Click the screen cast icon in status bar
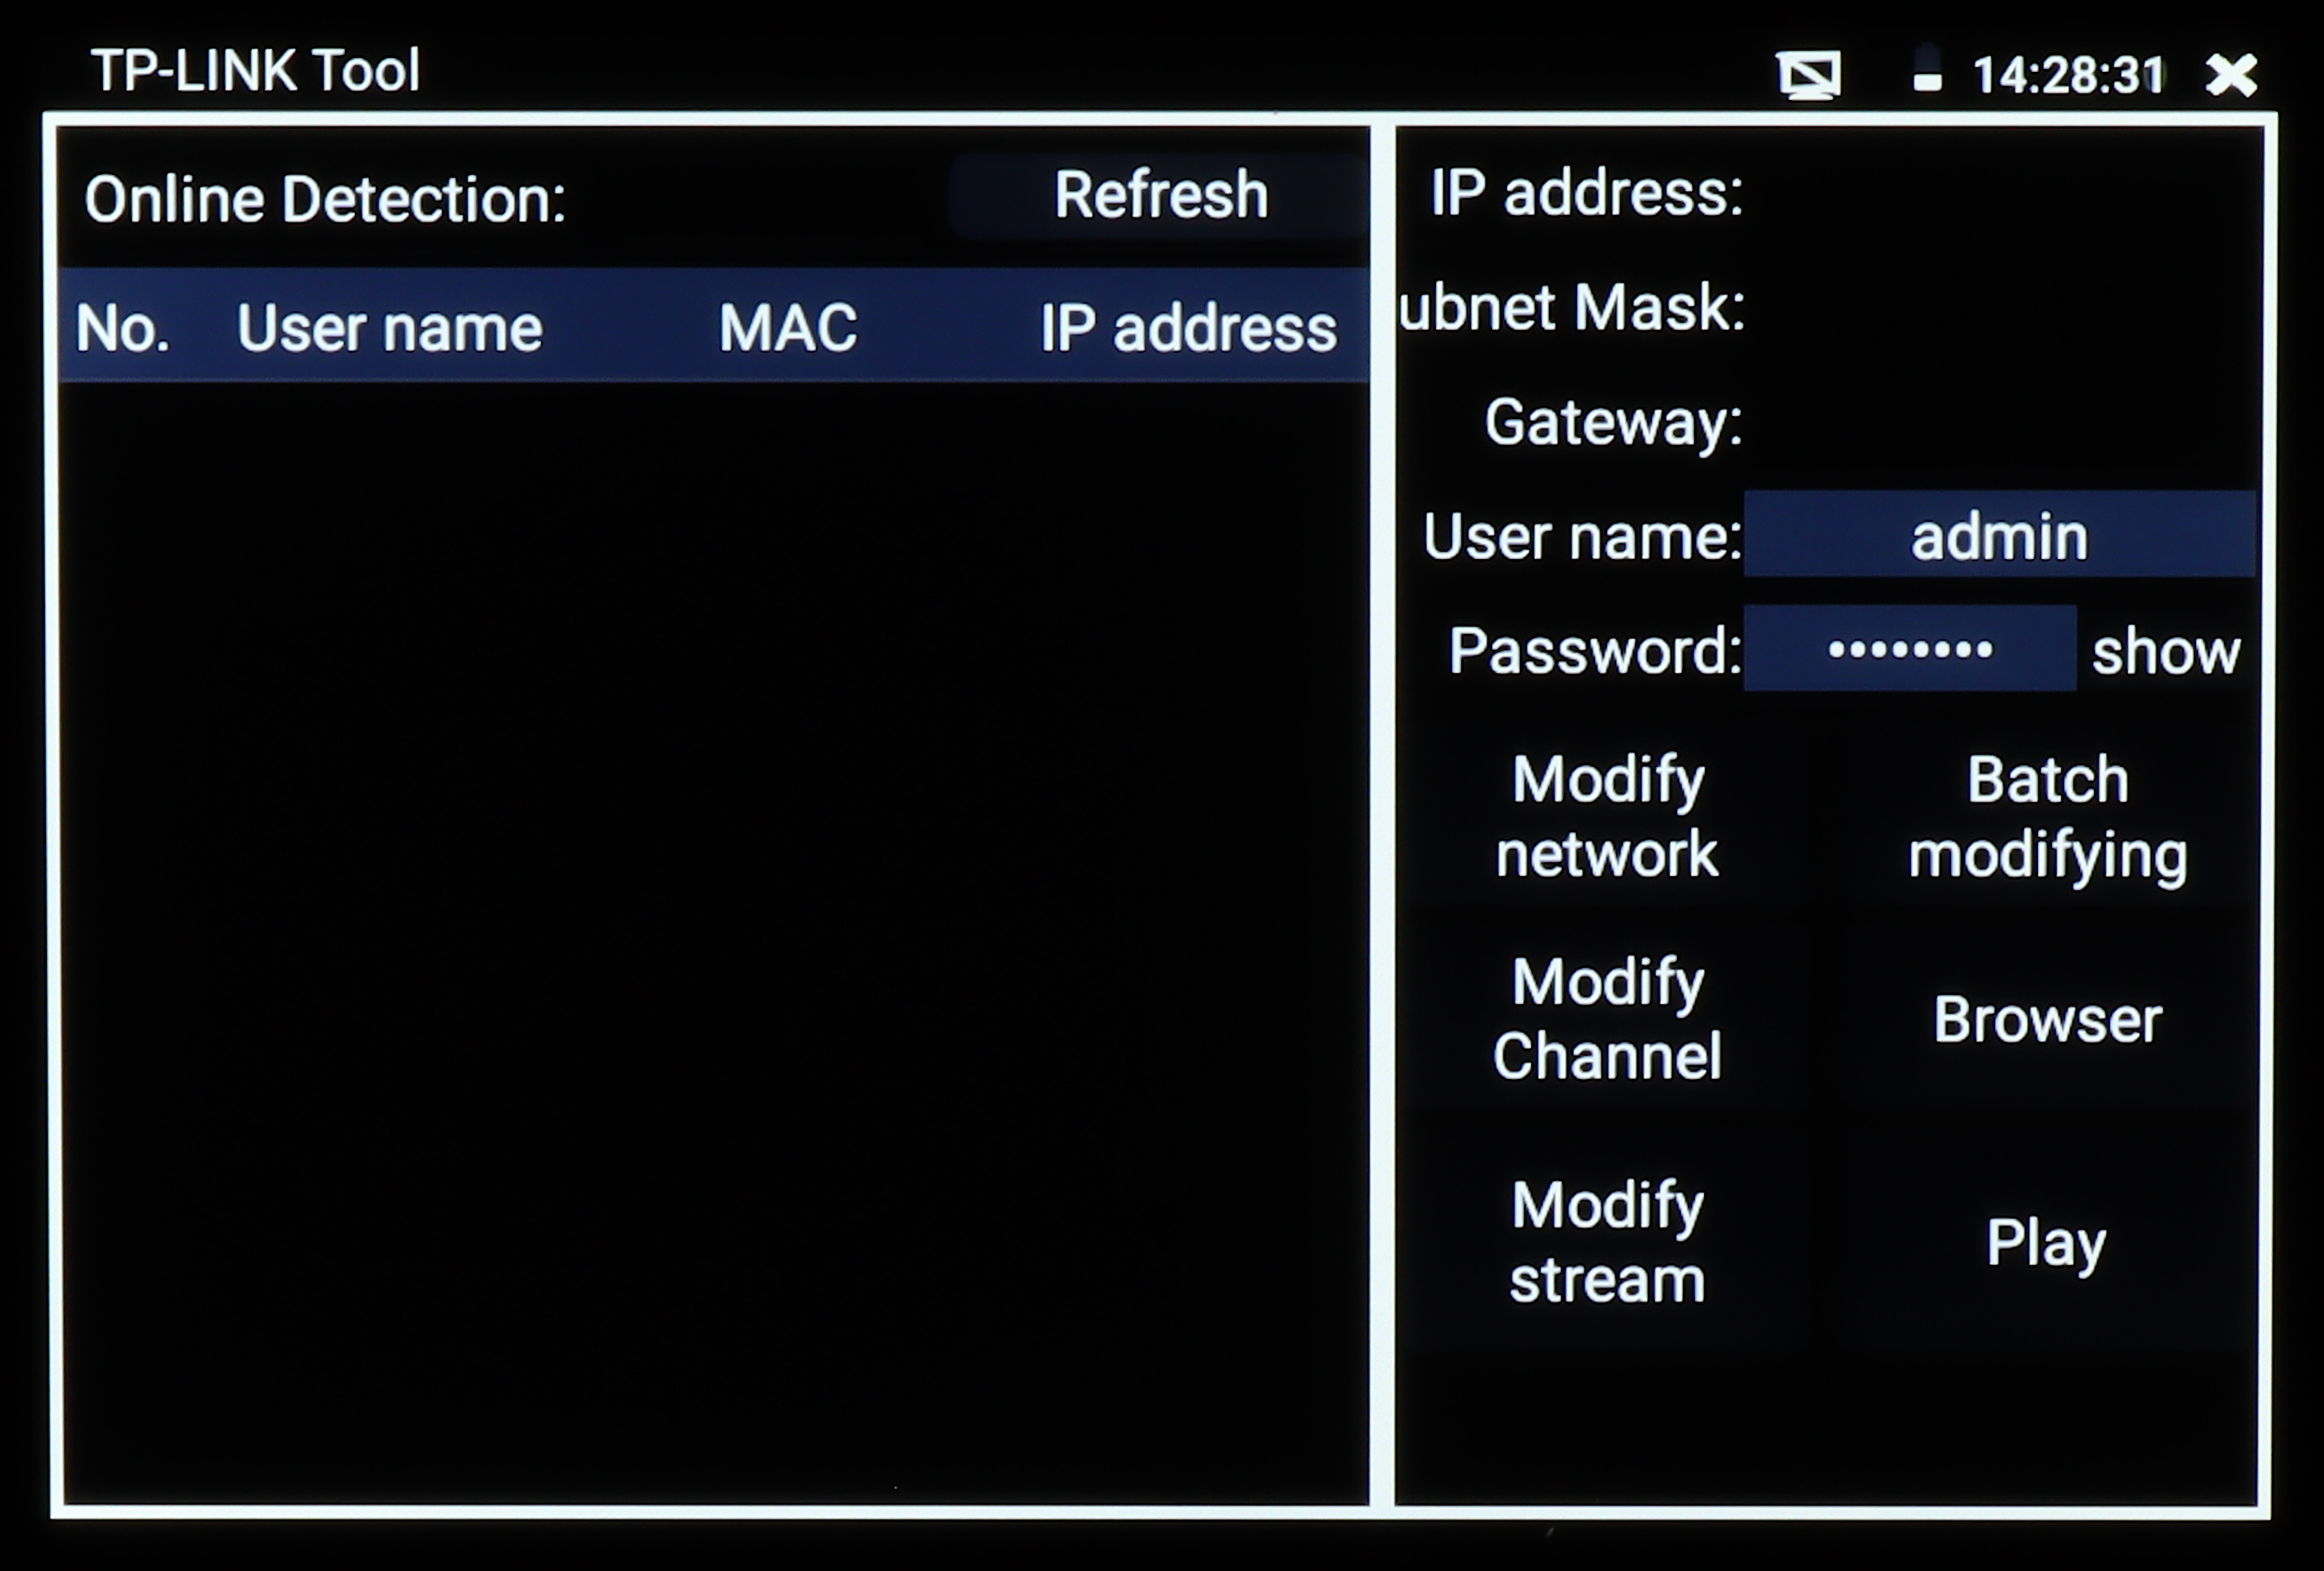Screen dimensions: 2324x1571 coord(1810,75)
